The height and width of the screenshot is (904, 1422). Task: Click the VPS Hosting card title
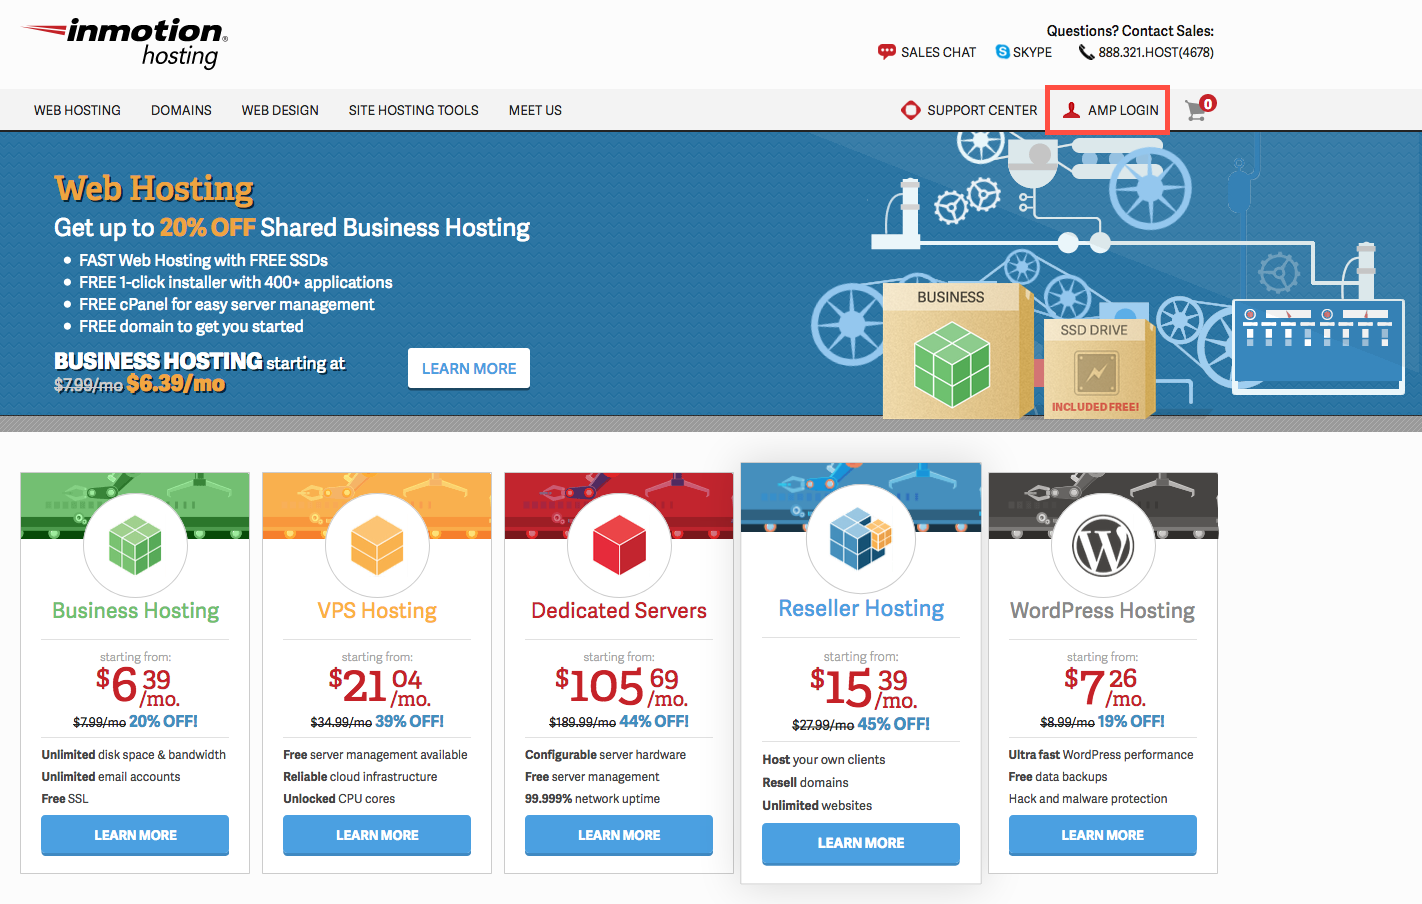point(377,611)
